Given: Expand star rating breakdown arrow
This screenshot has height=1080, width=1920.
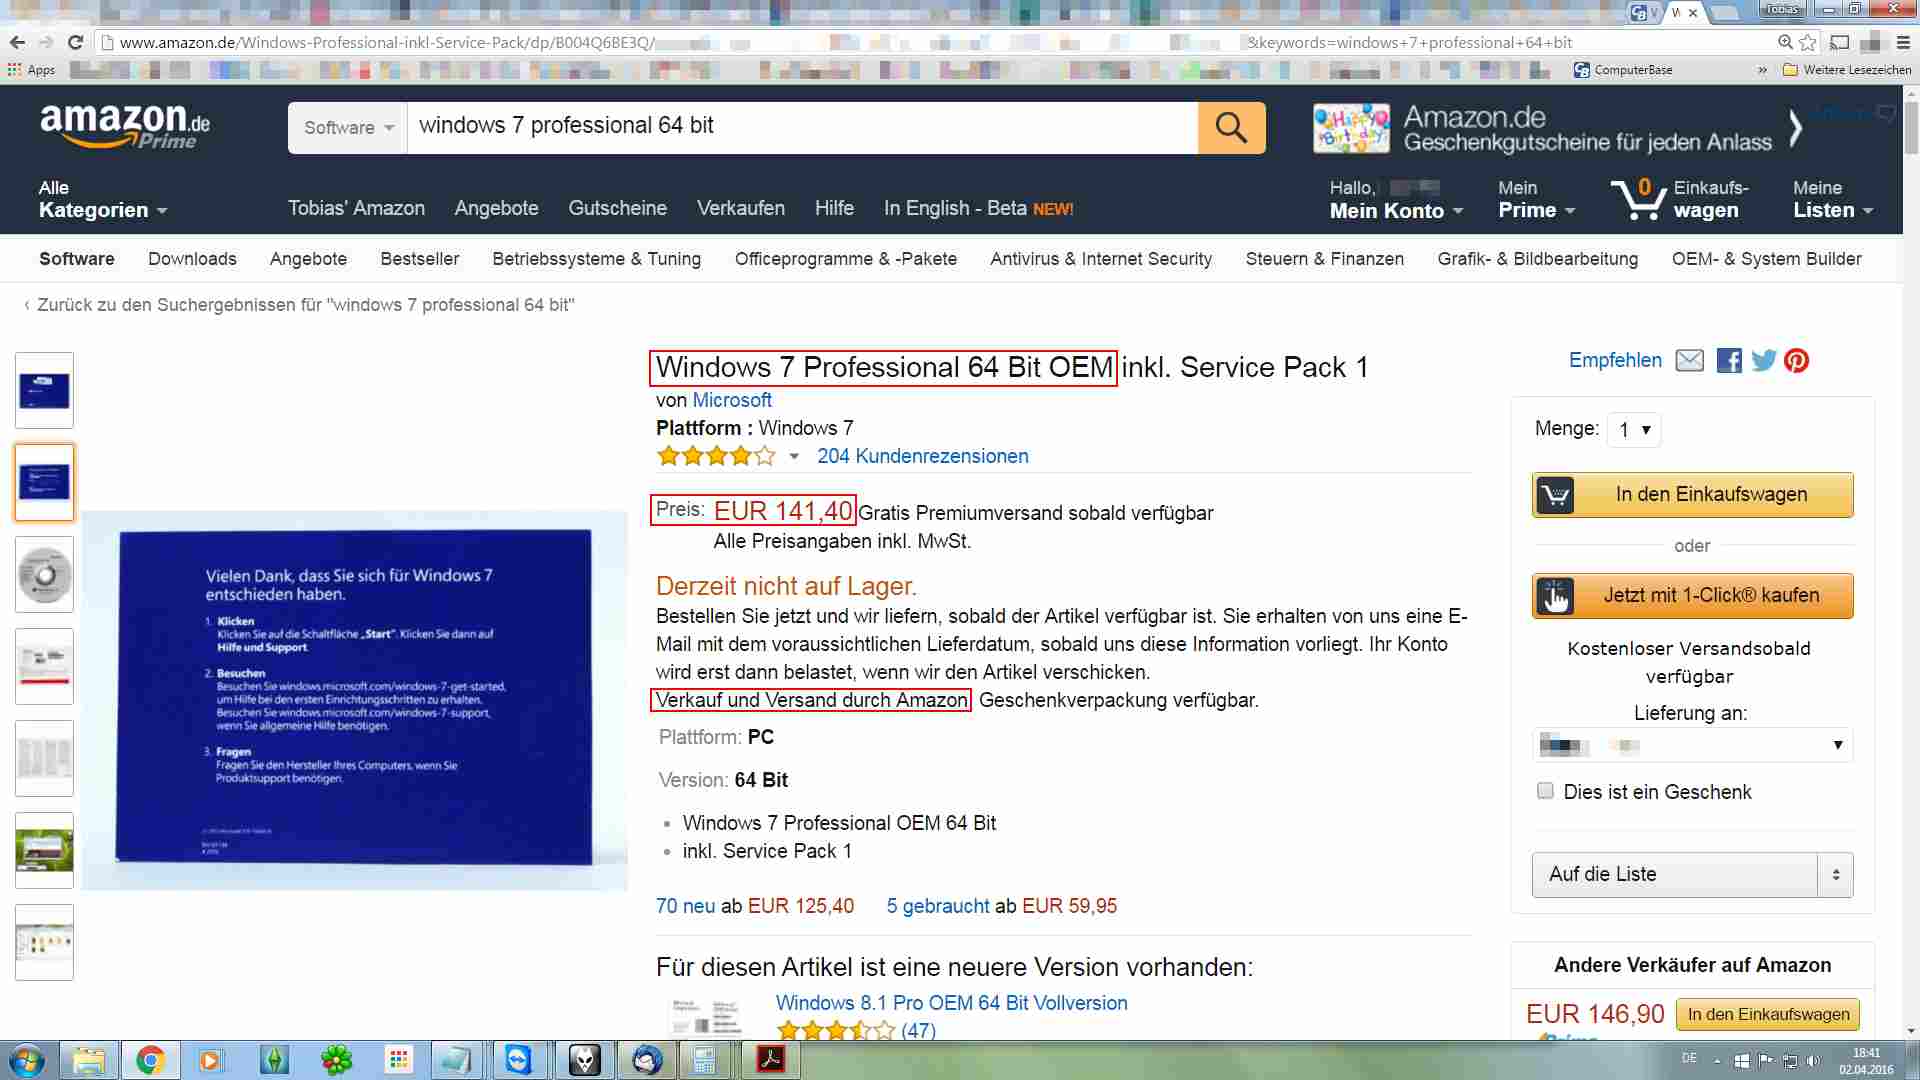Looking at the screenshot, I should 794,457.
